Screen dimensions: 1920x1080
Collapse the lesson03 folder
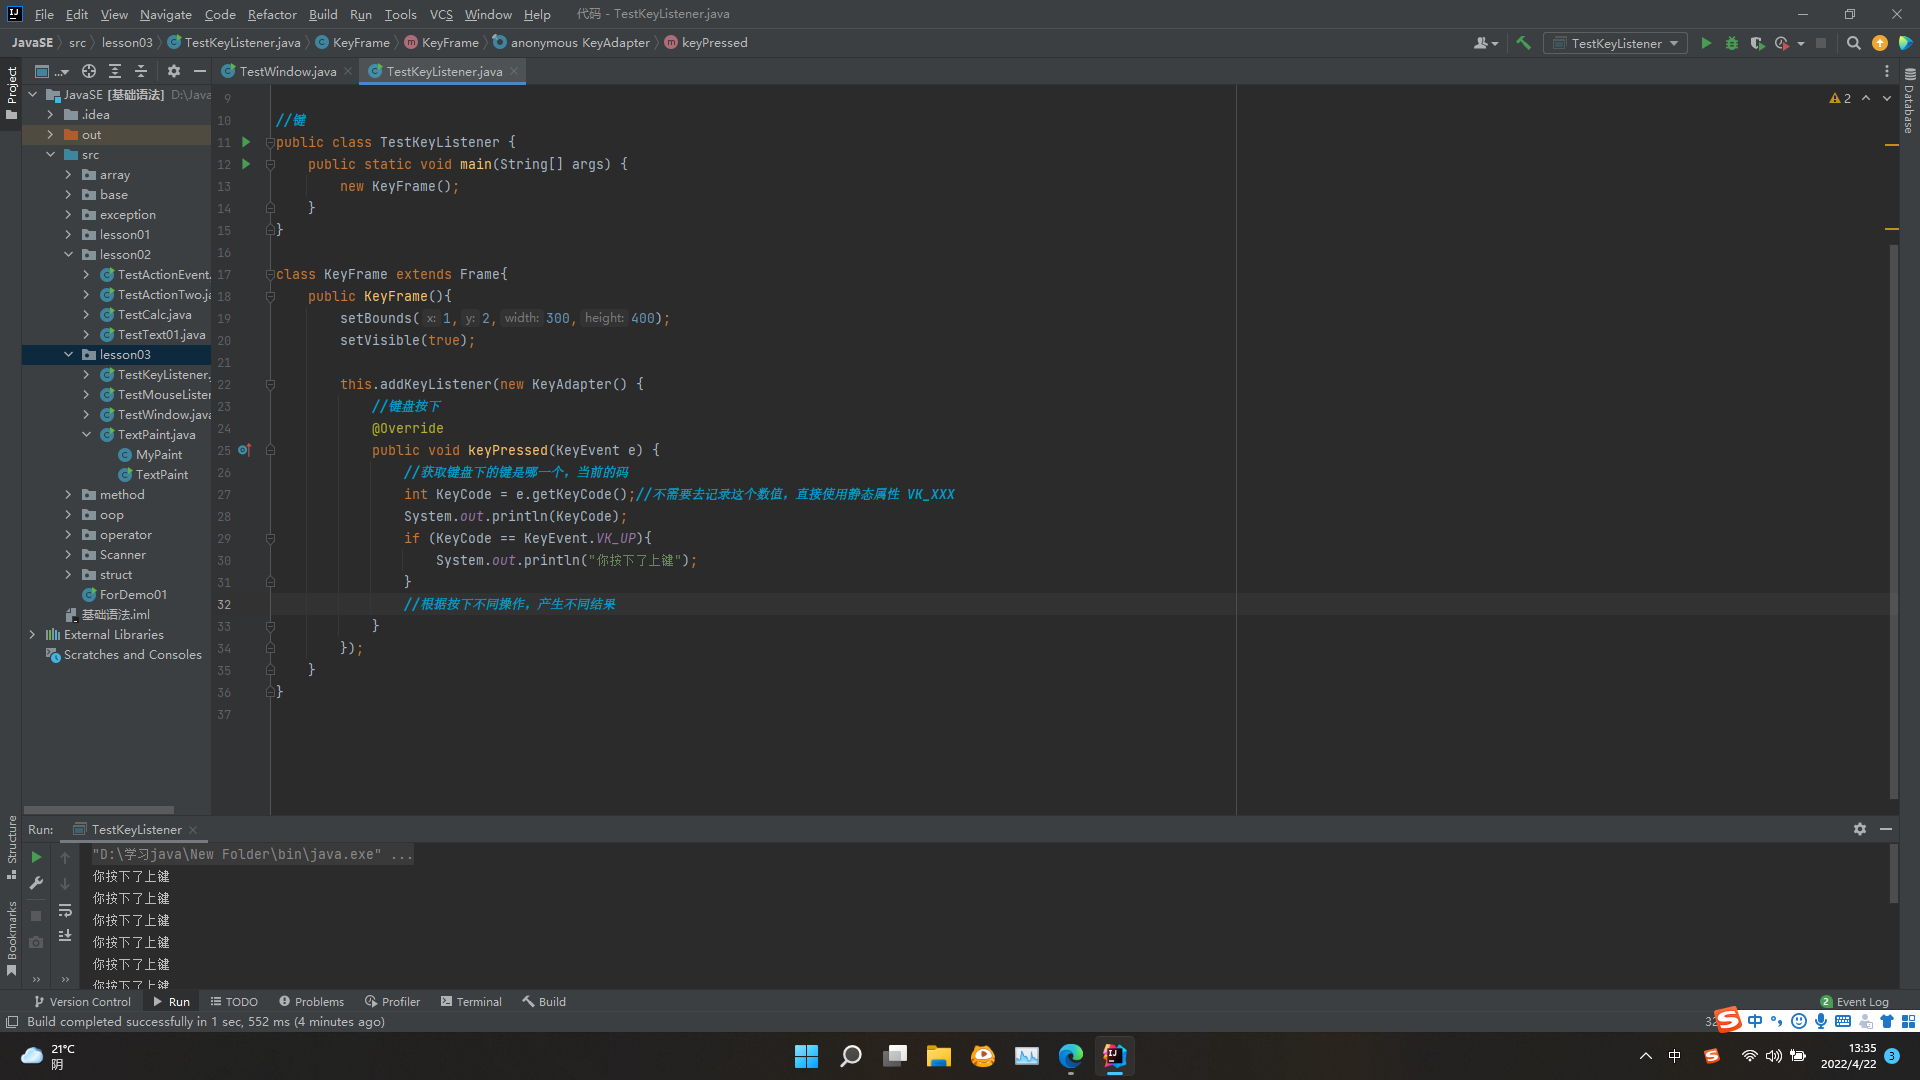[68, 355]
